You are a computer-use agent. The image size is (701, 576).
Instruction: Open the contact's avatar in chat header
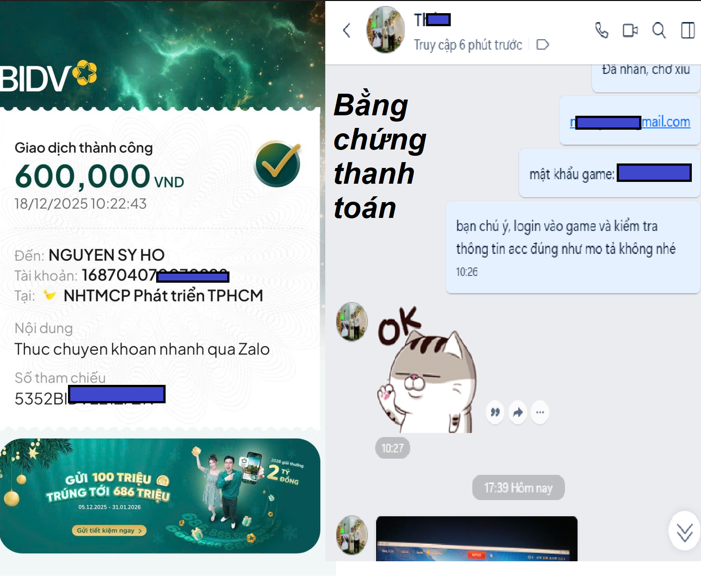[x=386, y=30]
